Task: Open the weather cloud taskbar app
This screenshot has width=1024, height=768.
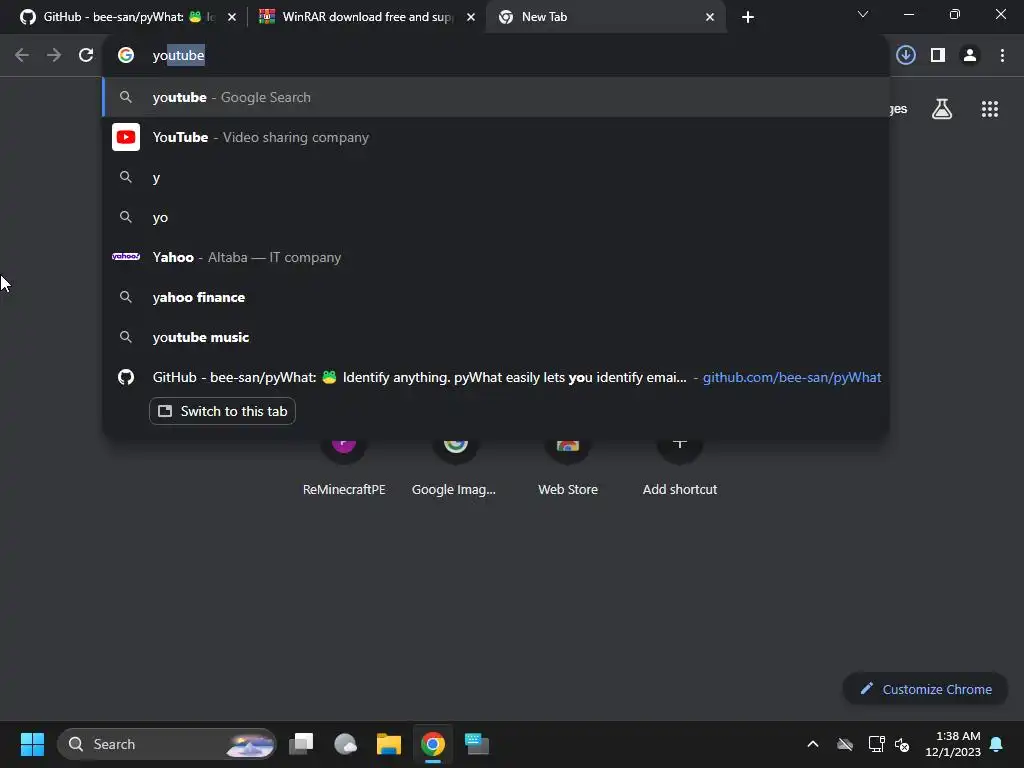Action: pos(345,744)
